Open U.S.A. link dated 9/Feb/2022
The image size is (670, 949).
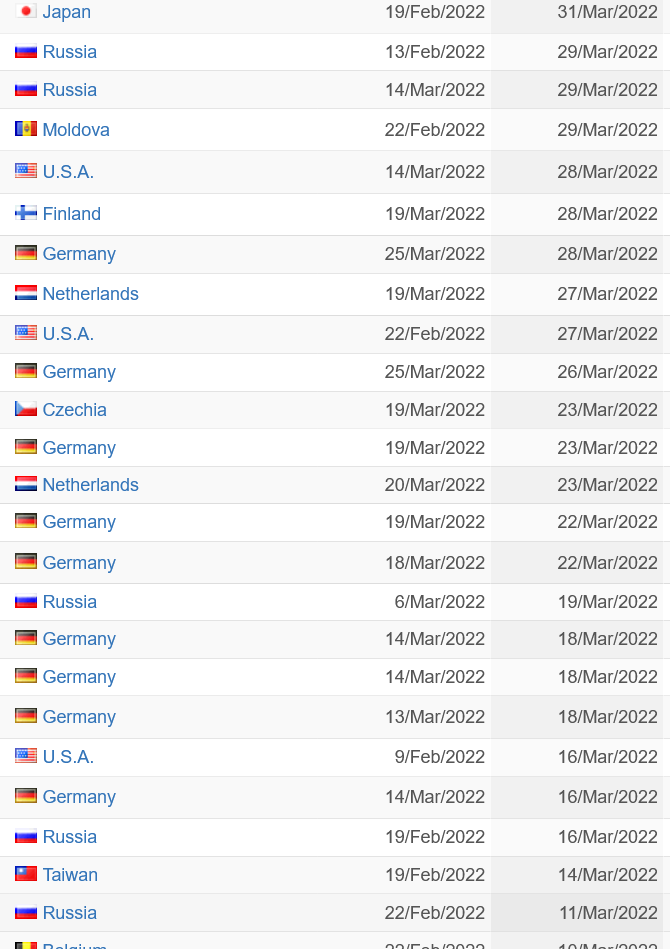click(68, 757)
